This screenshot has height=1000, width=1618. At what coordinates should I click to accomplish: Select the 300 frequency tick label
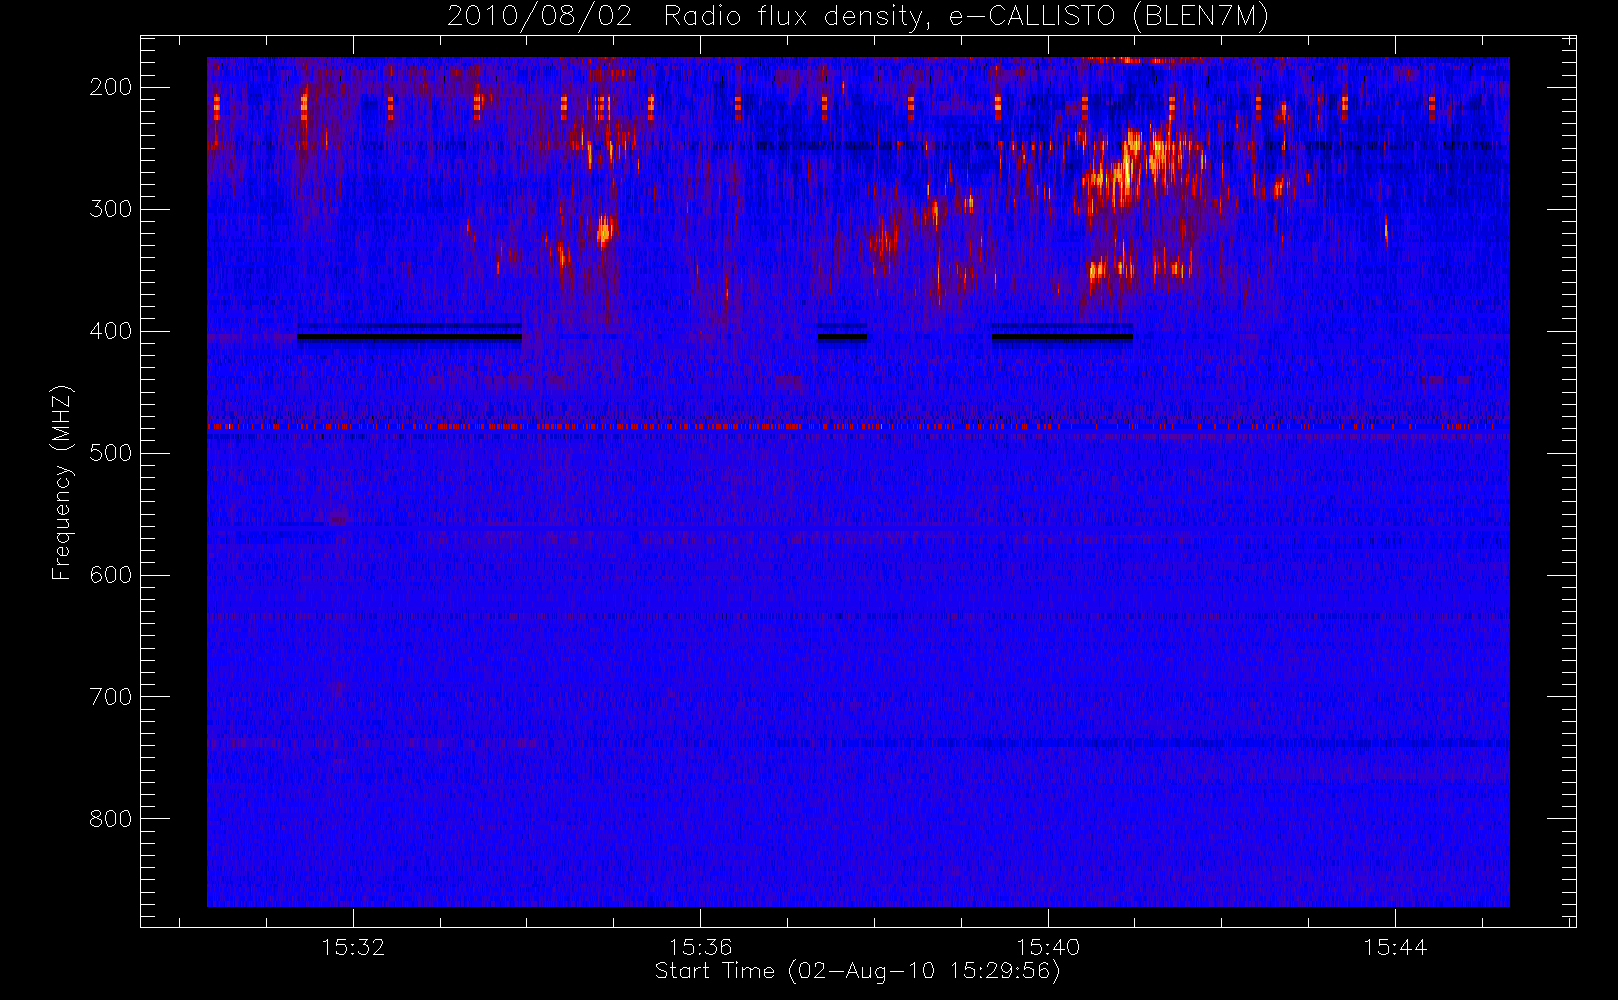click(x=111, y=209)
